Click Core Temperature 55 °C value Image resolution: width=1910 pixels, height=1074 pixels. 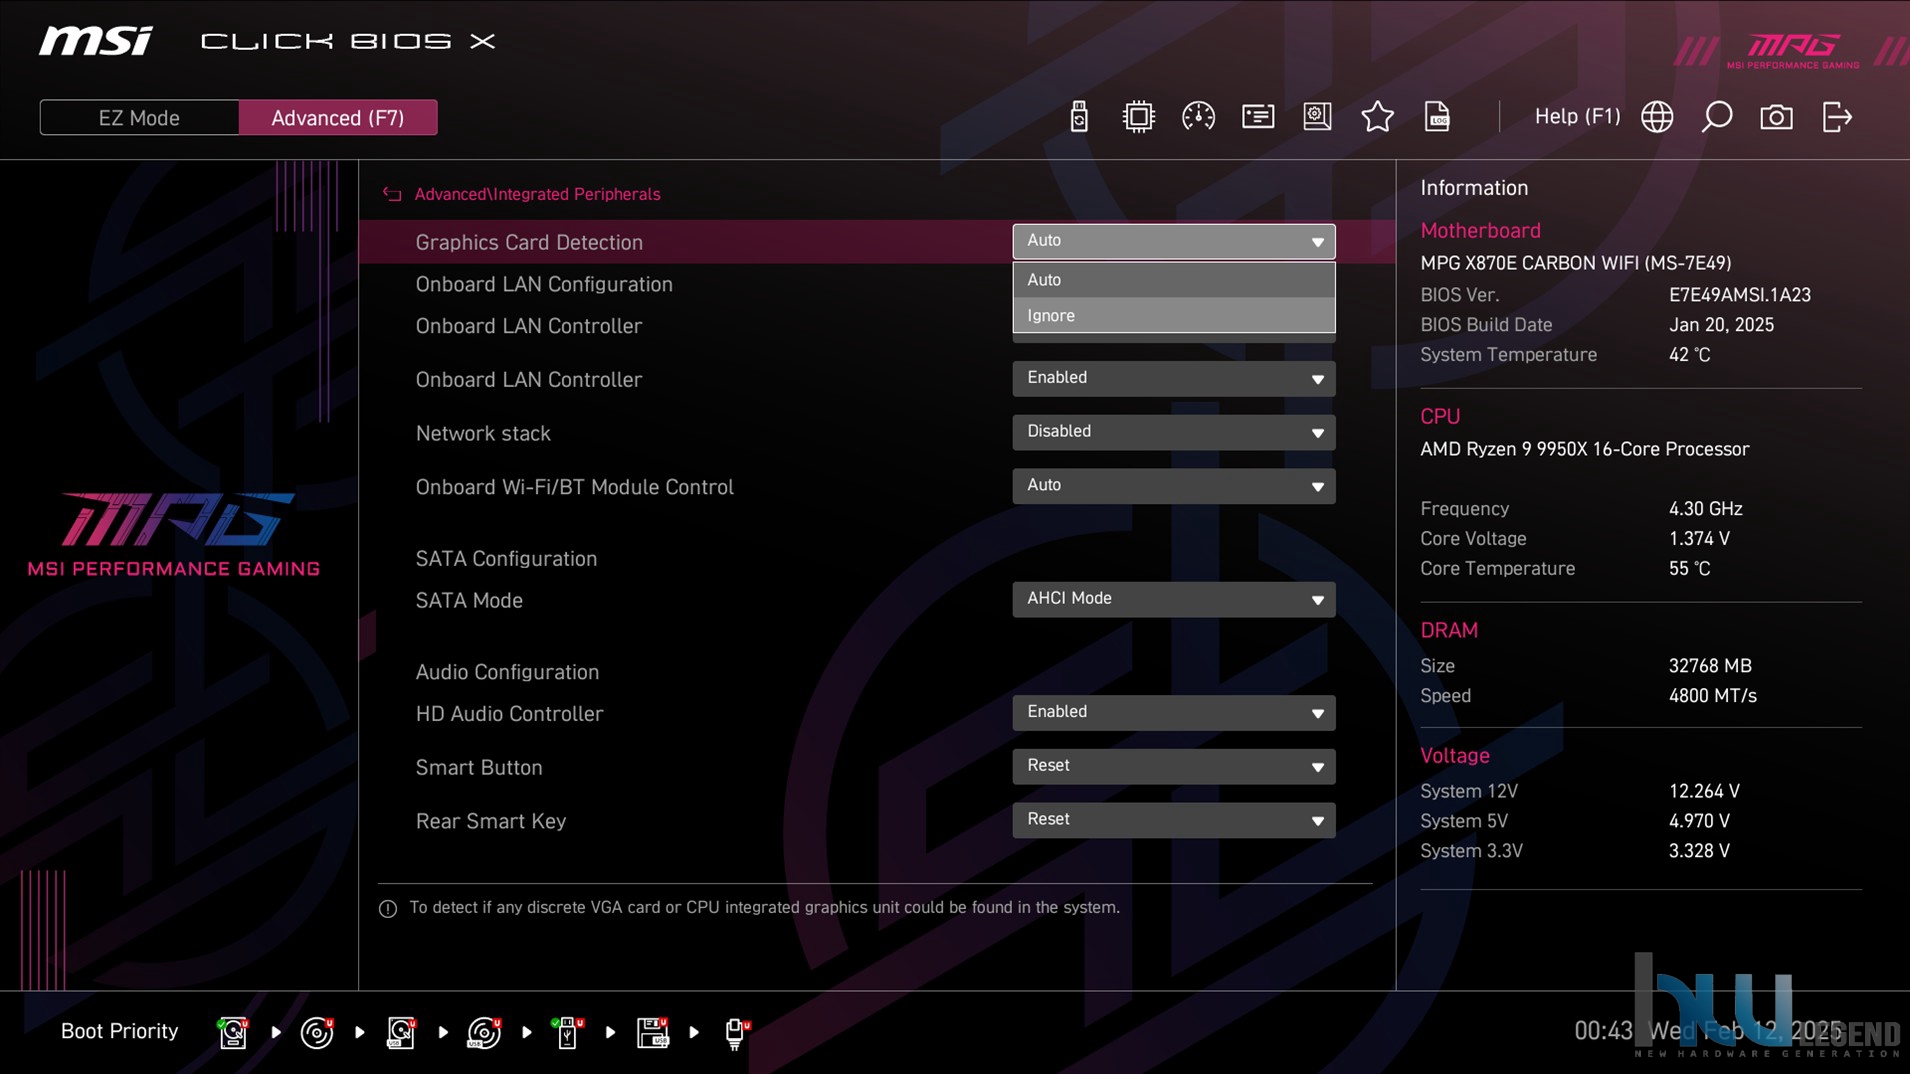[x=1689, y=569]
